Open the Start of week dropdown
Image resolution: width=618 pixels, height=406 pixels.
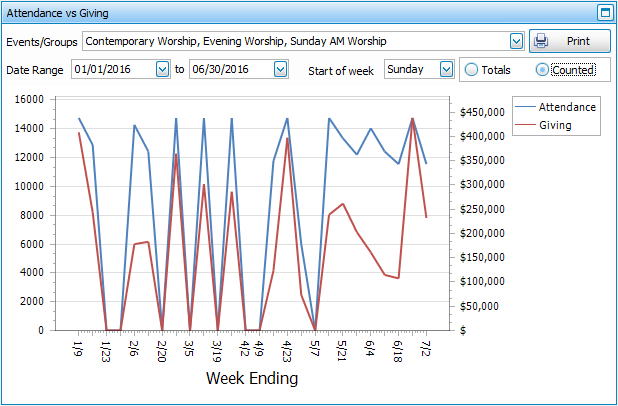(446, 69)
